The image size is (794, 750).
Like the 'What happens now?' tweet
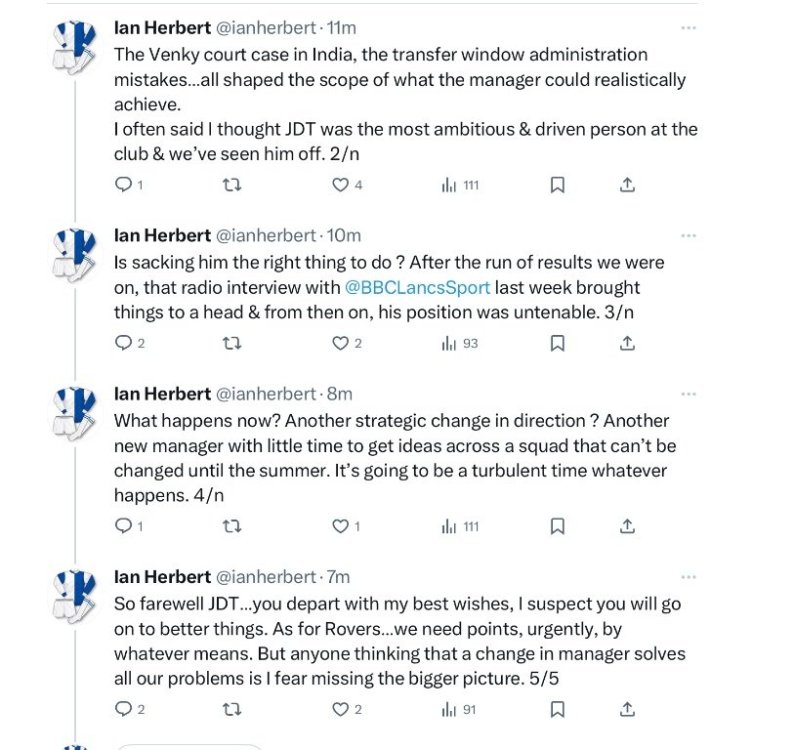coord(340,526)
